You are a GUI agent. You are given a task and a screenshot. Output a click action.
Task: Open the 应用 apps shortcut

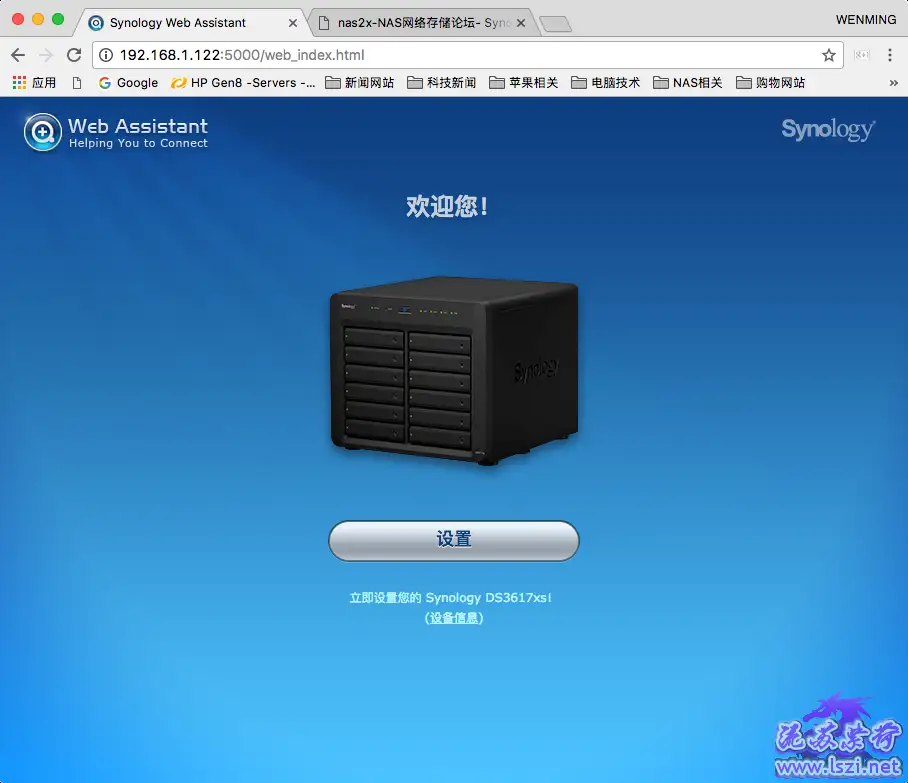tap(35, 83)
